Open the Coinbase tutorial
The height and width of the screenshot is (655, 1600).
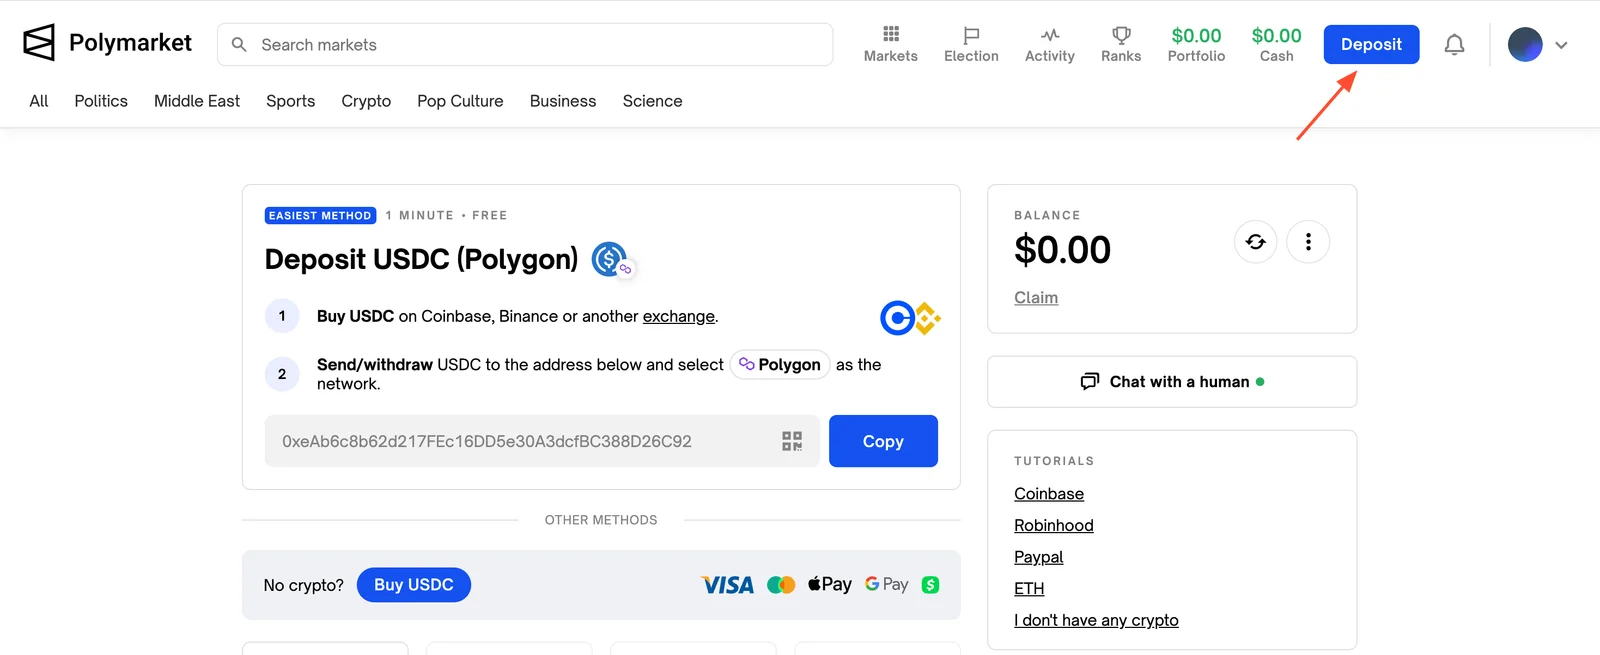point(1049,494)
